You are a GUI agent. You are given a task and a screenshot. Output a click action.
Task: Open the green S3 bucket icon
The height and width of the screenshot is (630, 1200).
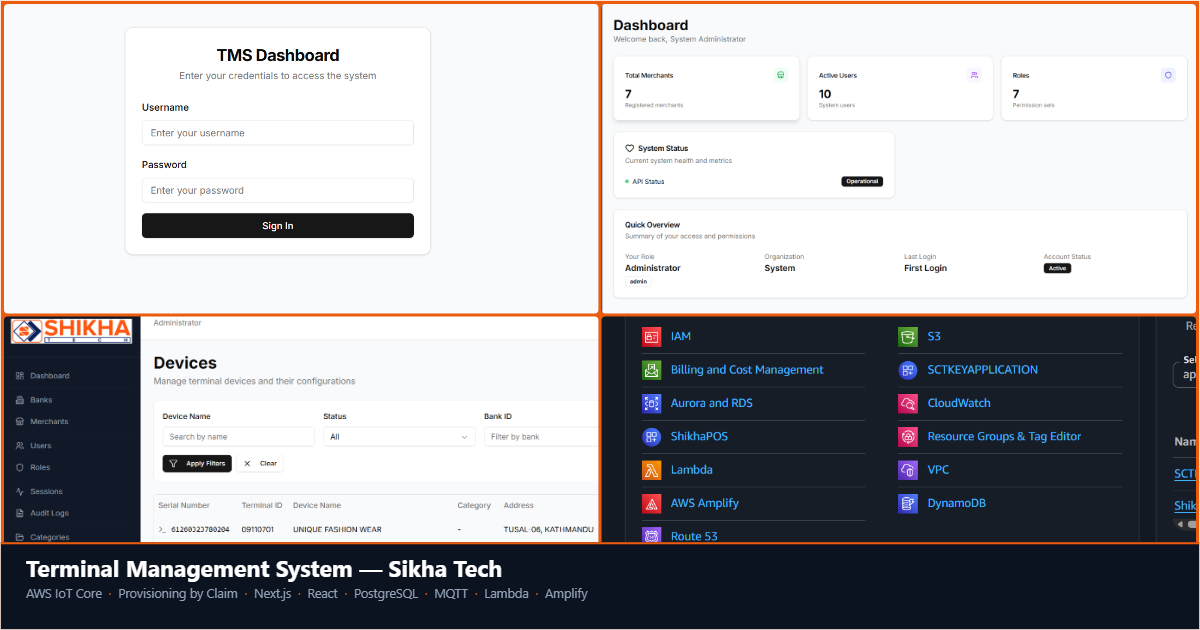point(908,337)
